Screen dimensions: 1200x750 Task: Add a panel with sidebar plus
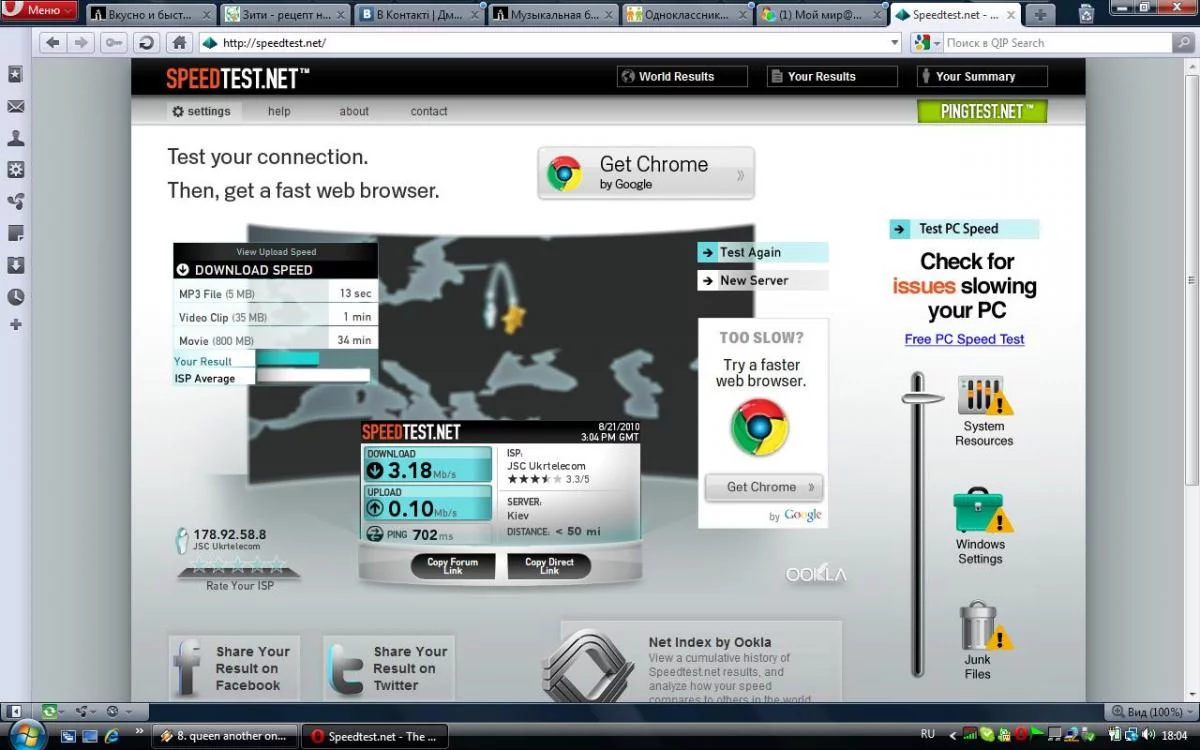point(16,325)
